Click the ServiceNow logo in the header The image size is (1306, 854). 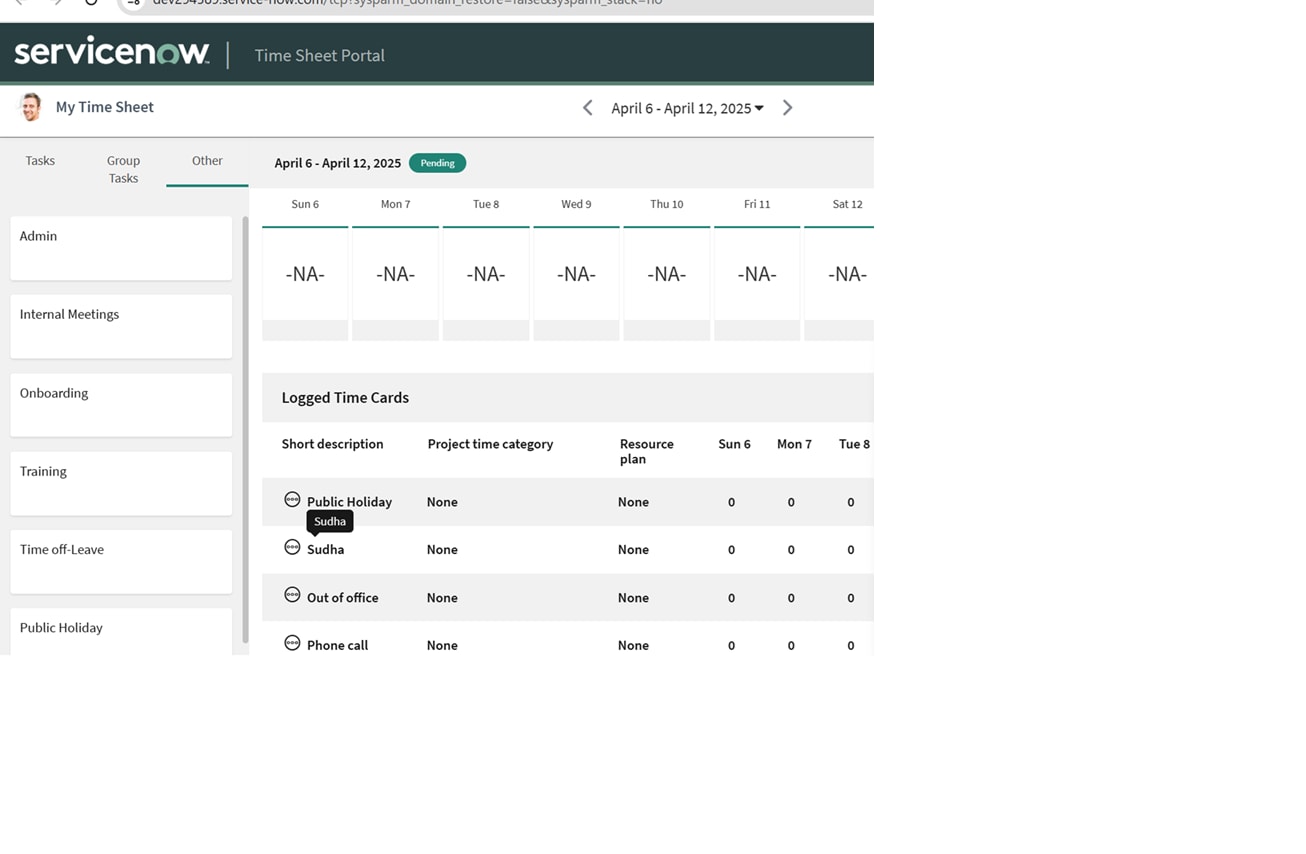pos(111,52)
